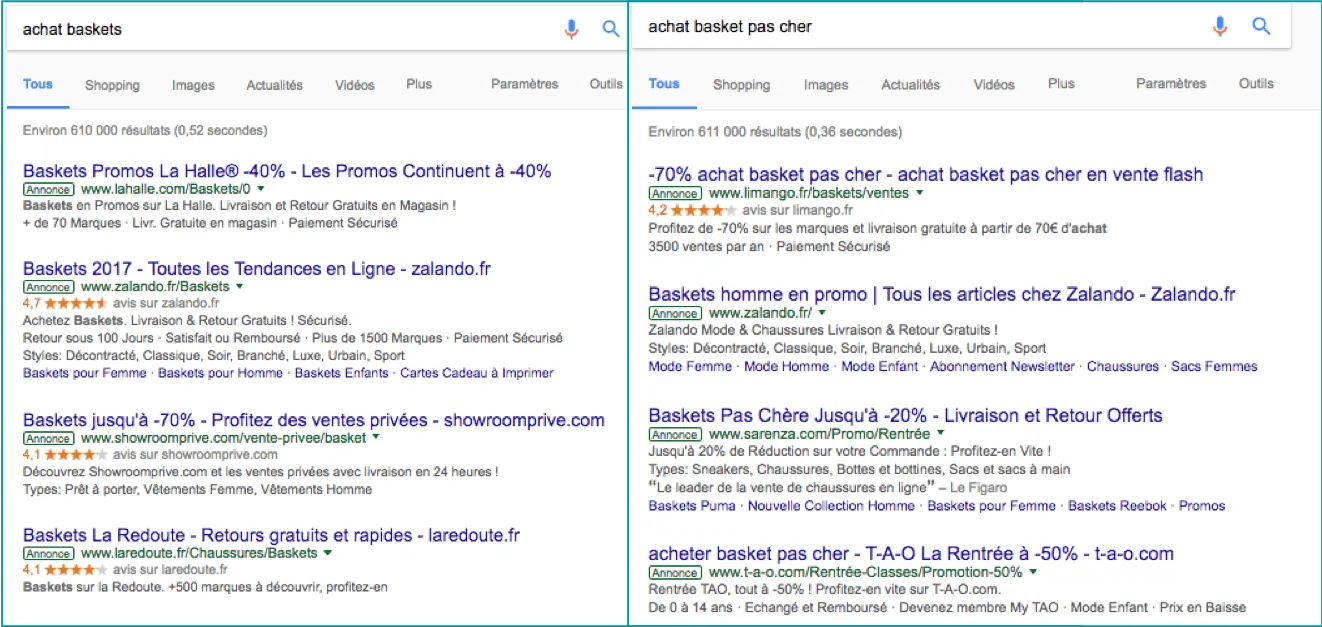Click microphone icon in 'achat basket pas cher' search
Image resolution: width=1322 pixels, height=627 pixels.
pos(1220,27)
